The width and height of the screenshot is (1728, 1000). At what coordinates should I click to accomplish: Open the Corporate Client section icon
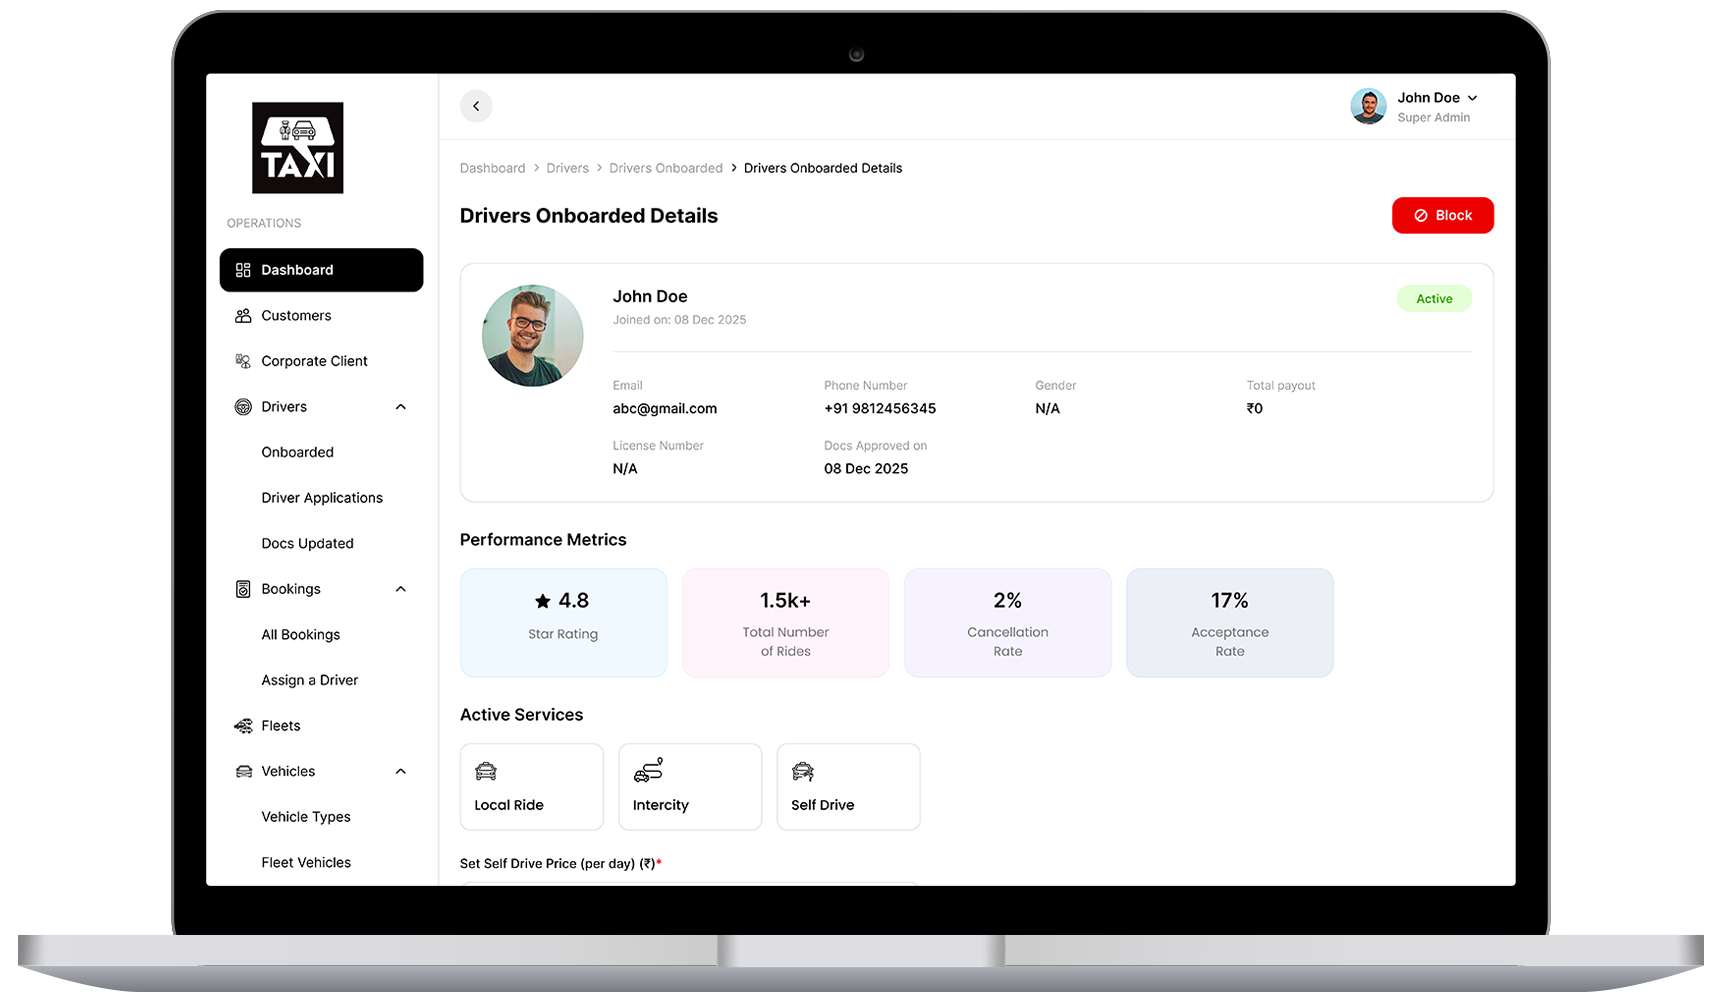[x=243, y=361]
